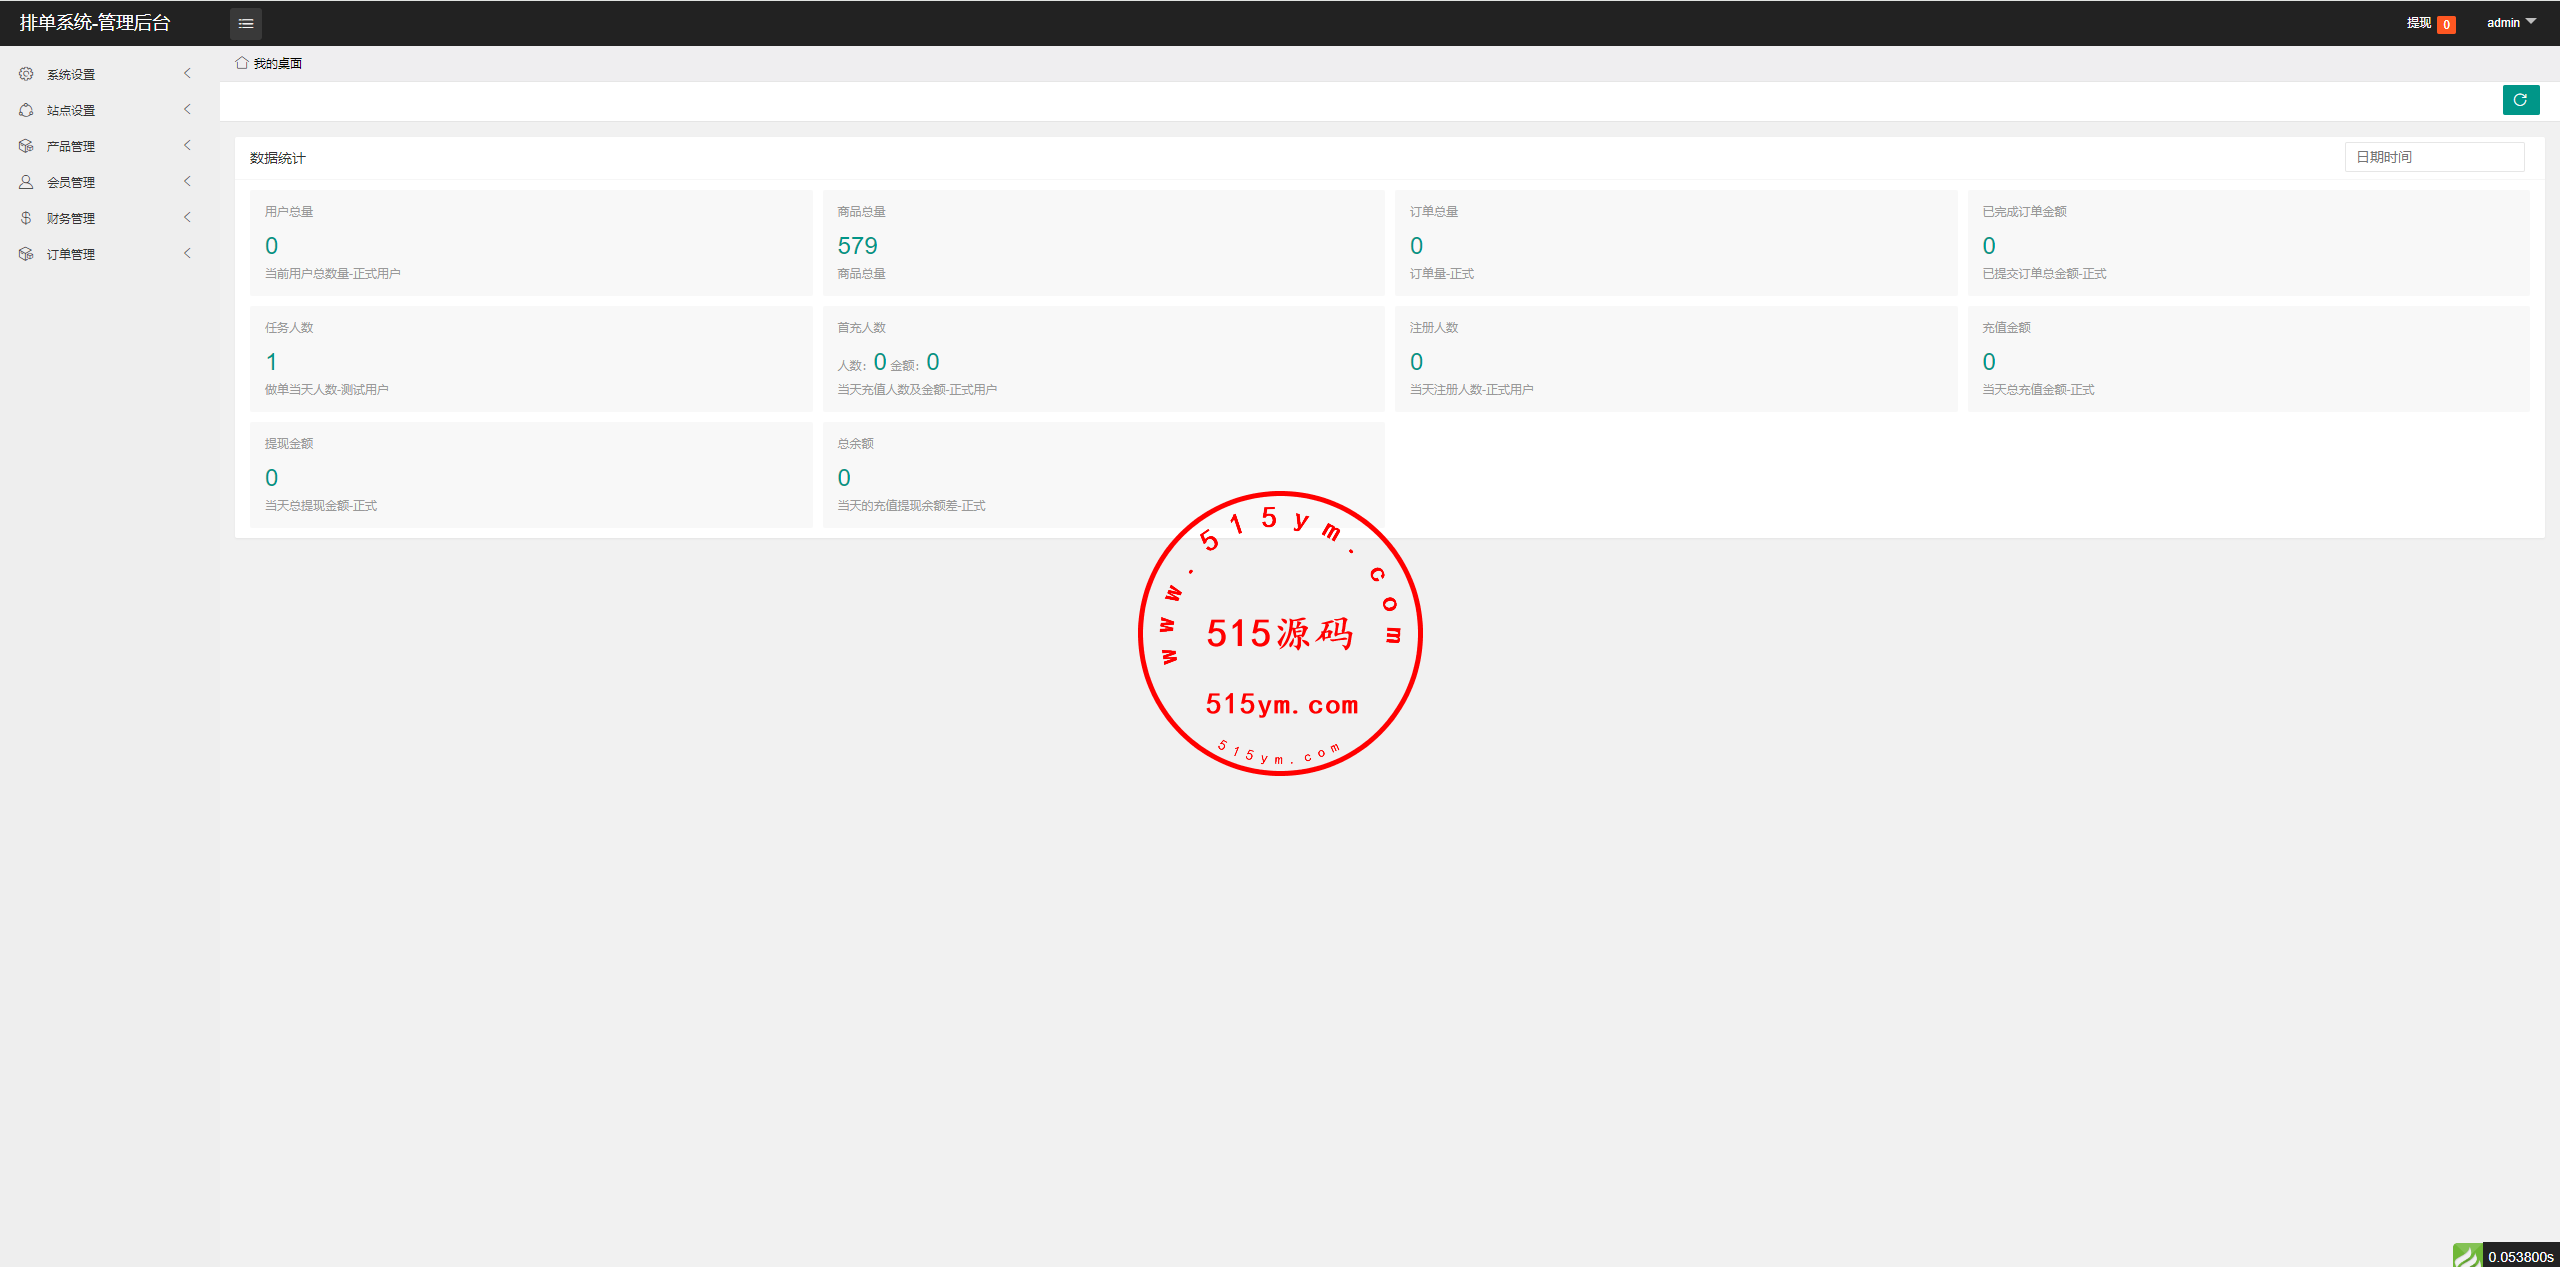
Task: Click the Finance Management dollar icon
Action: click(x=26, y=218)
